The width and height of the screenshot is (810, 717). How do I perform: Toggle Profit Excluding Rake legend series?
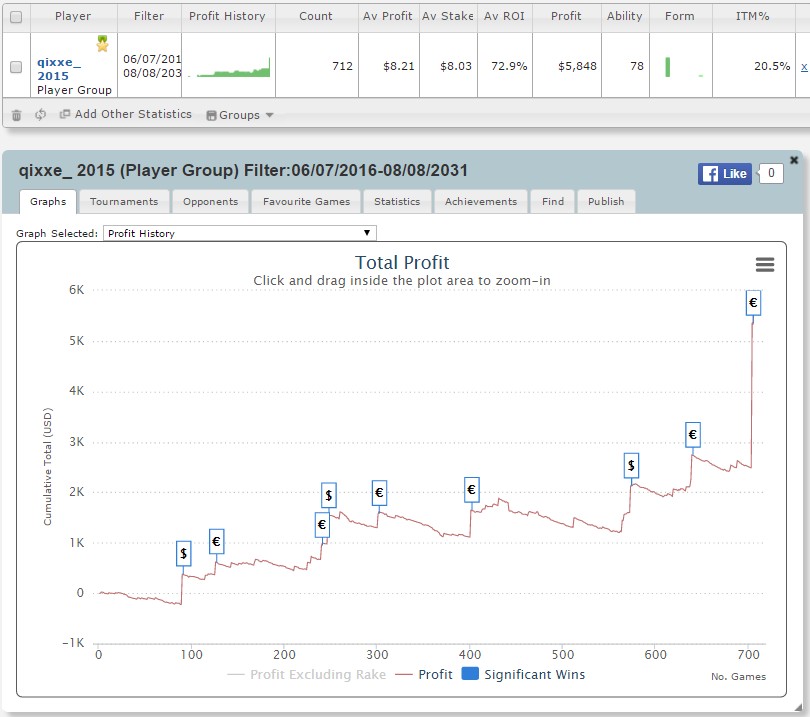(x=307, y=675)
